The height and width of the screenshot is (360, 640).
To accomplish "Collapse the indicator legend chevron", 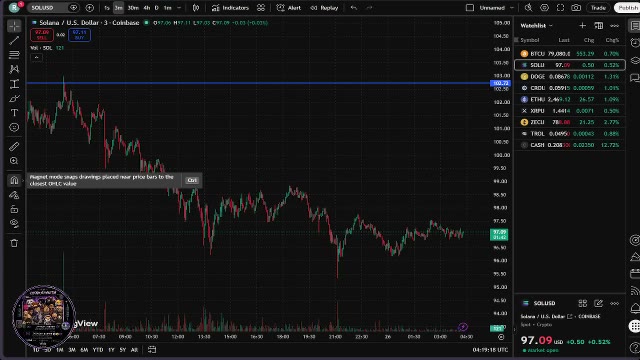I will tap(36, 58).
